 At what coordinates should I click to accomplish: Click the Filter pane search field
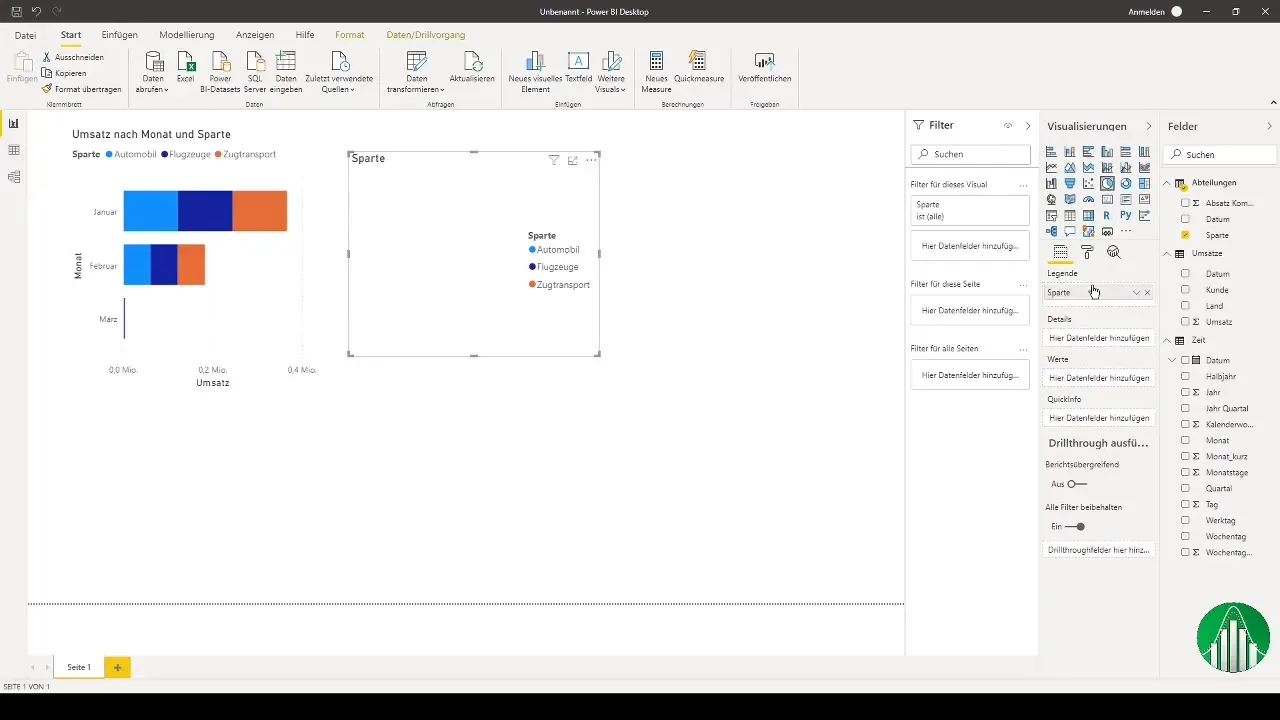[970, 155]
